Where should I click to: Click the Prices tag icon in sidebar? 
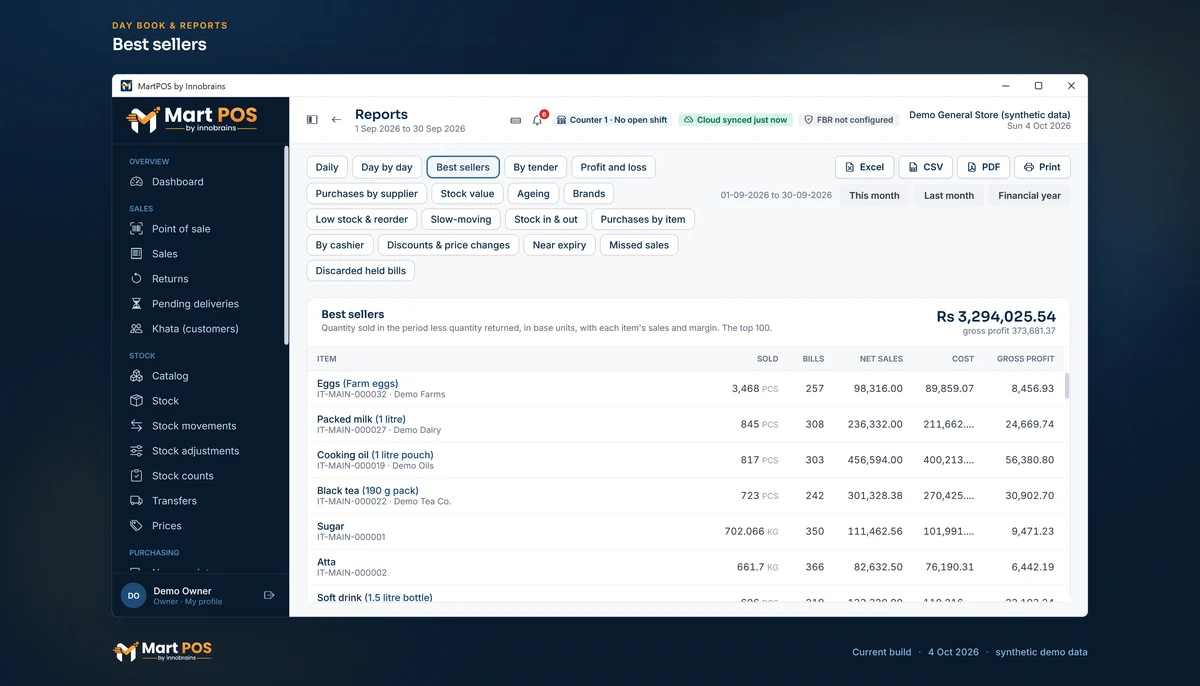(x=136, y=526)
